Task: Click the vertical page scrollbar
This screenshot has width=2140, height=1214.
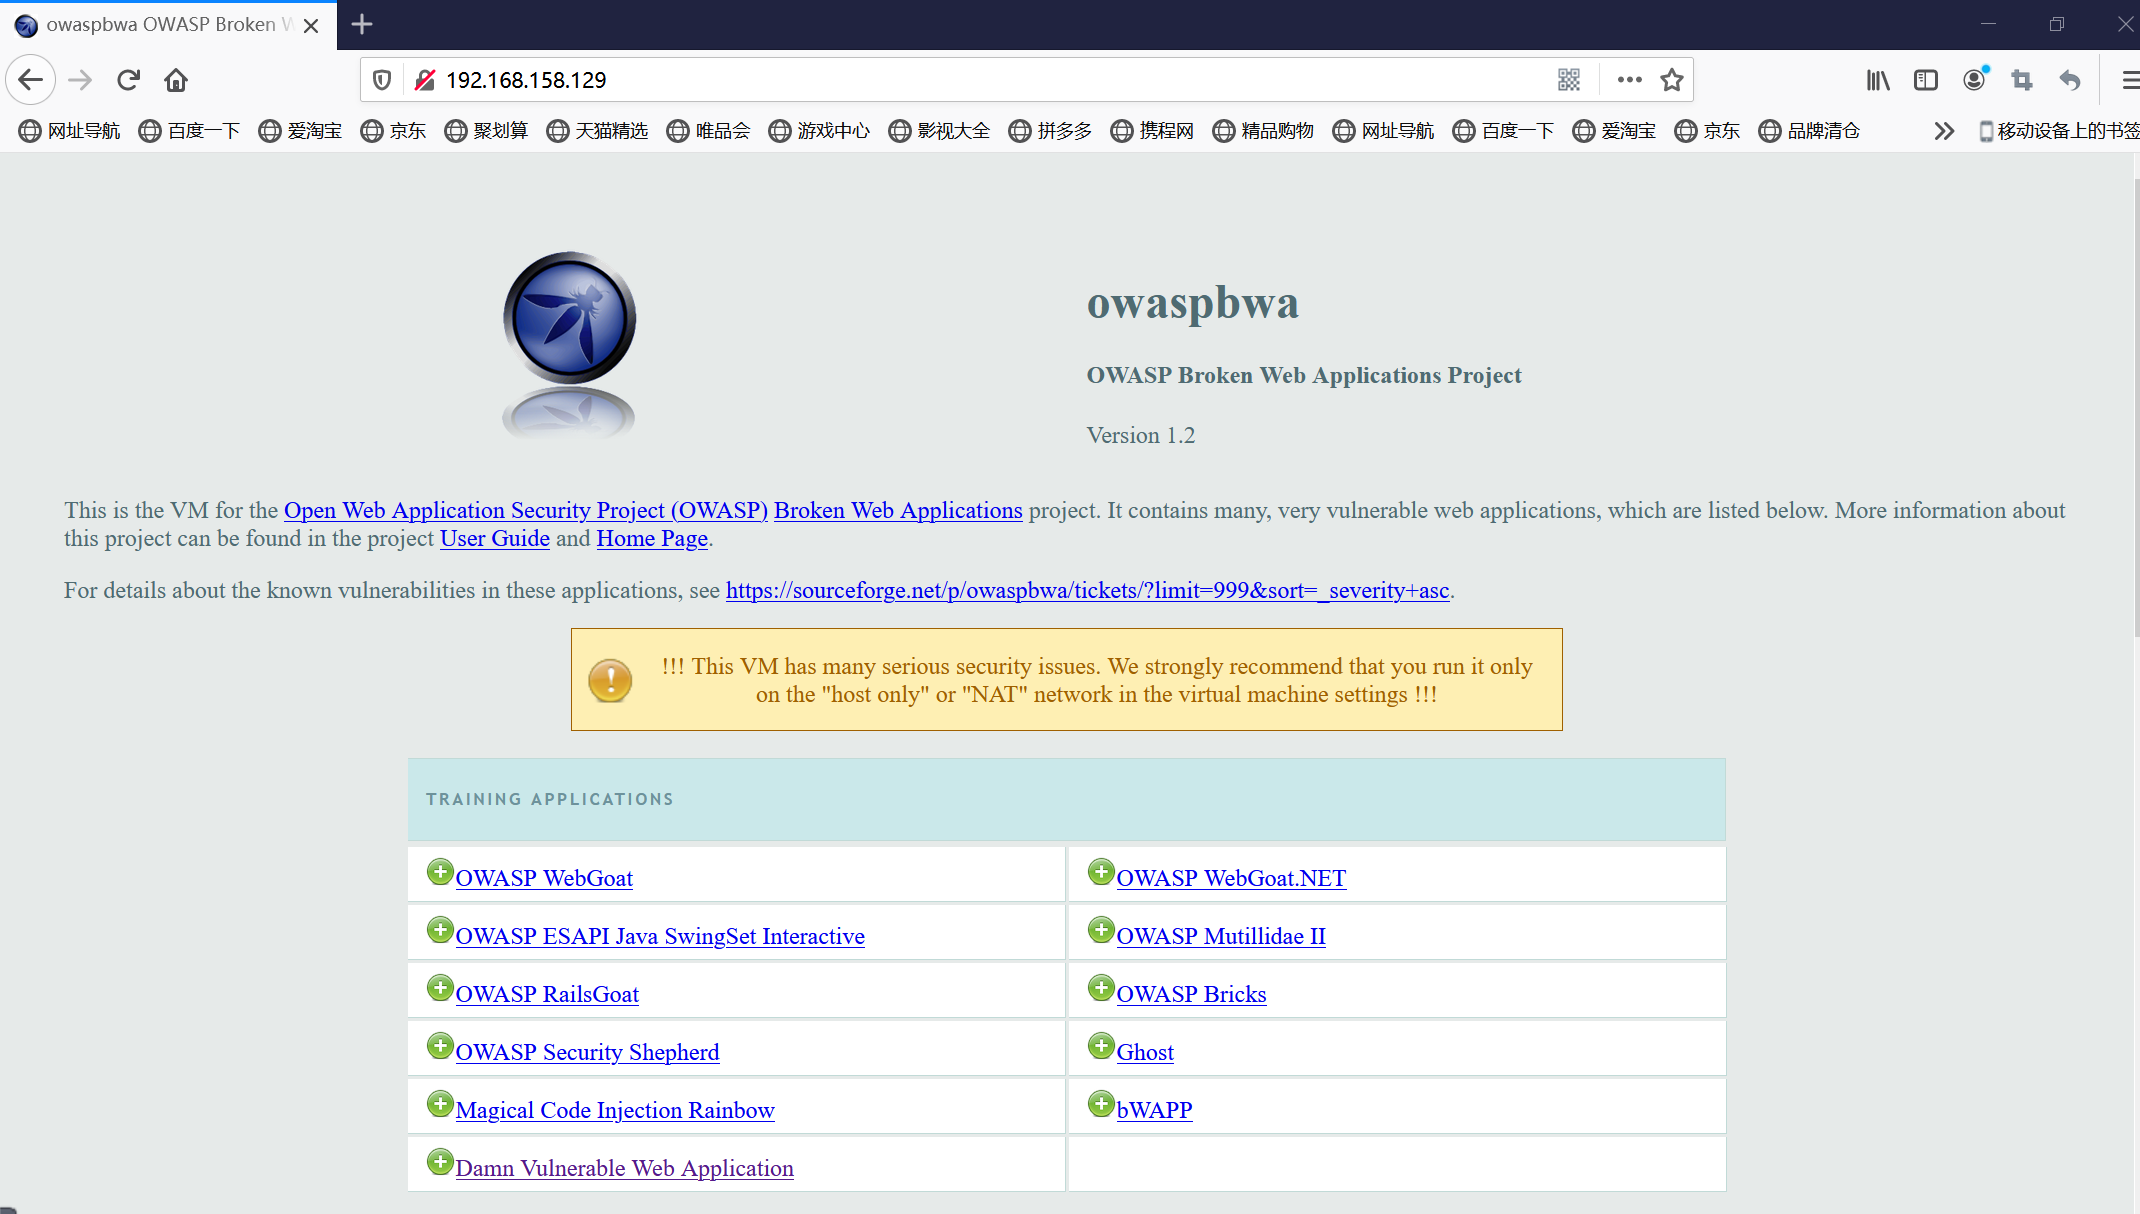Action: coord(2135,408)
